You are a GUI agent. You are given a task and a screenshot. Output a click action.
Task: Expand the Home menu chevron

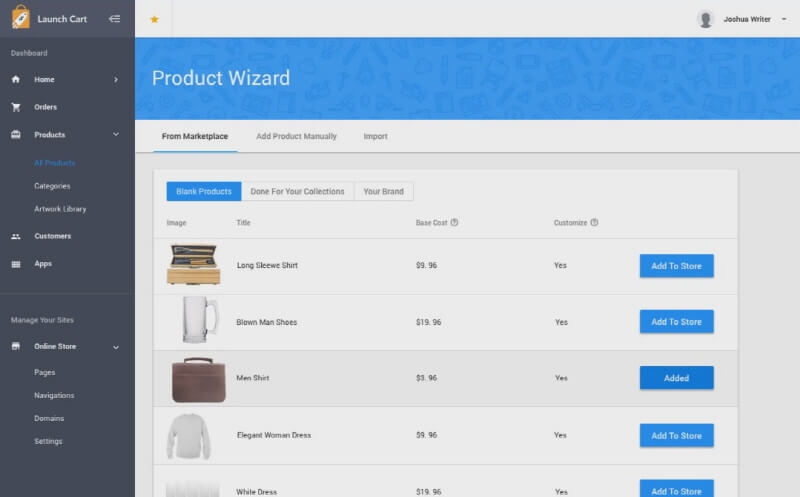116,80
